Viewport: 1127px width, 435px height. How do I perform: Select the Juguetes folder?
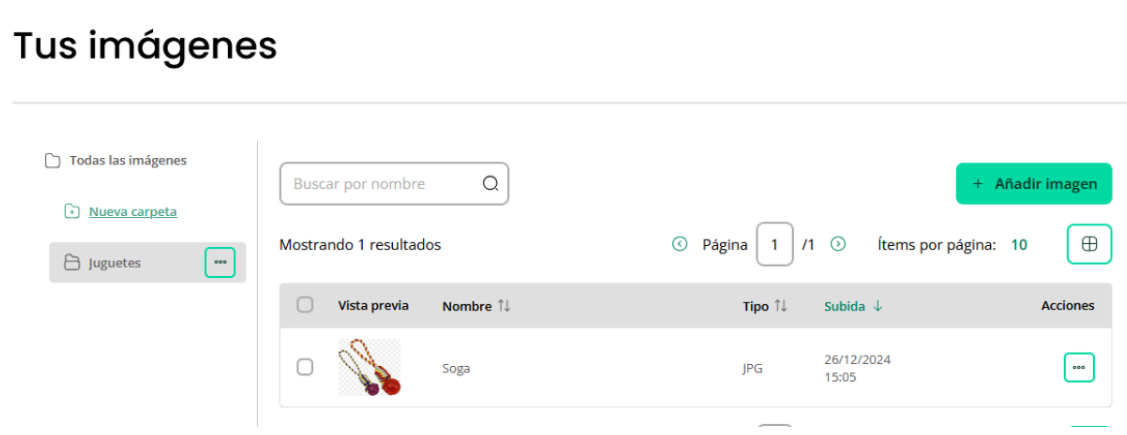pos(147,262)
